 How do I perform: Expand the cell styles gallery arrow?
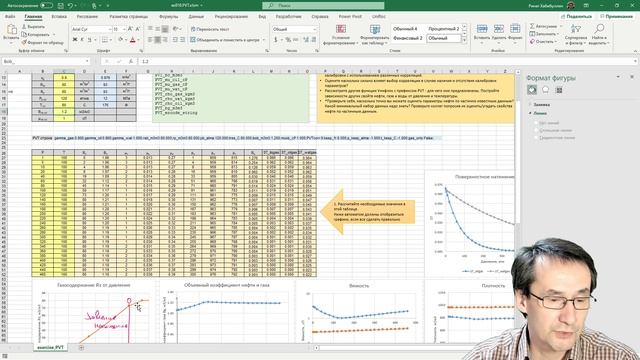point(464,40)
